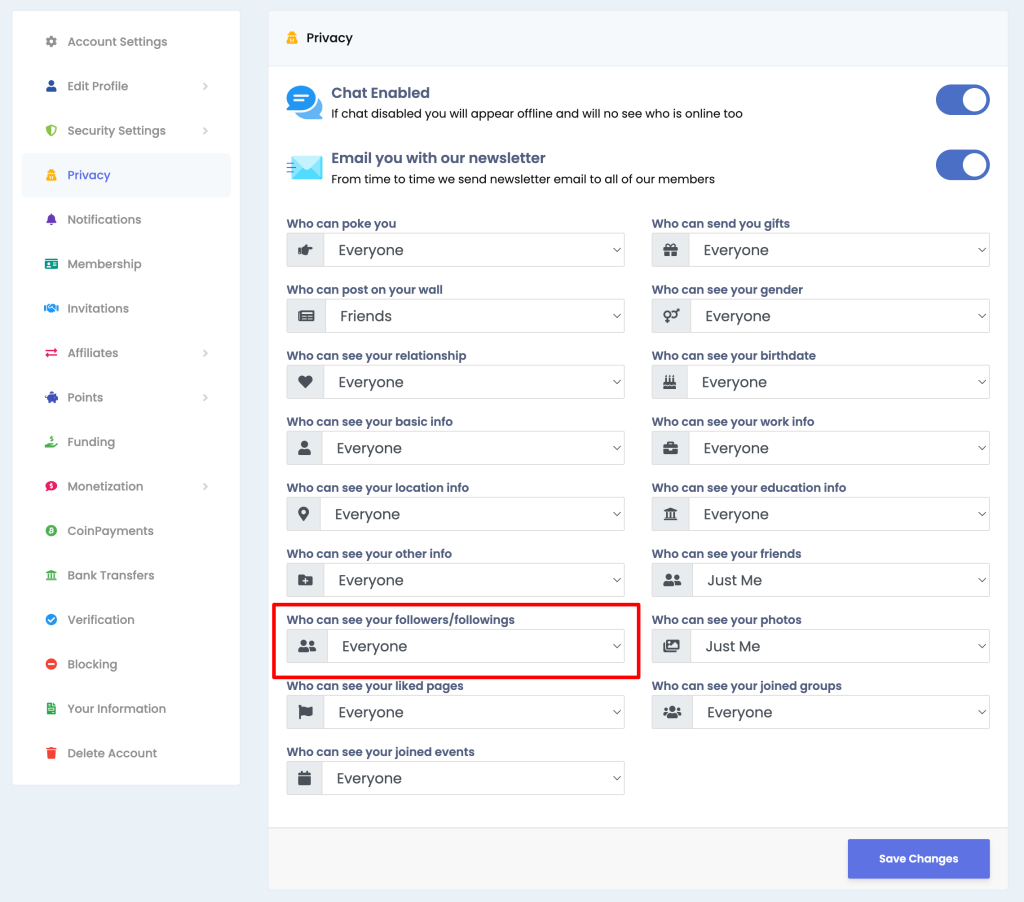Open the Blocking settings page
1024x902 pixels.
point(126,664)
